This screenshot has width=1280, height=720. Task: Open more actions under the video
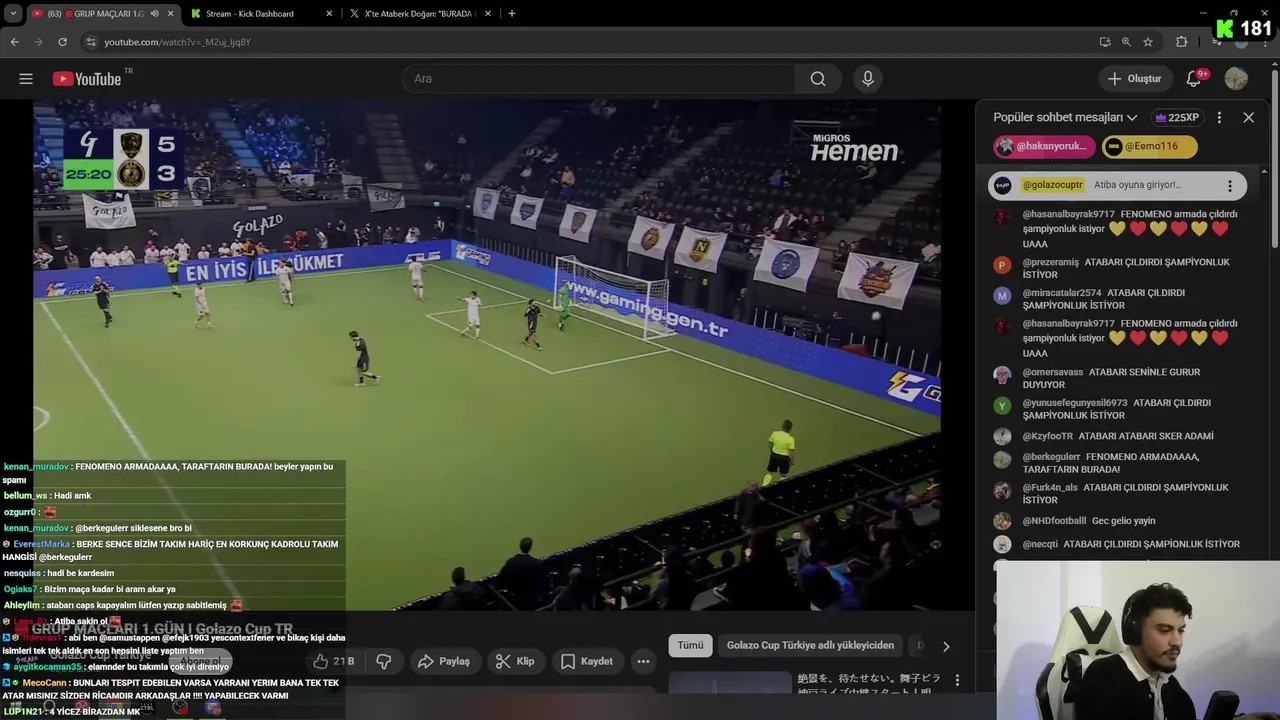(x=643, y=661)
